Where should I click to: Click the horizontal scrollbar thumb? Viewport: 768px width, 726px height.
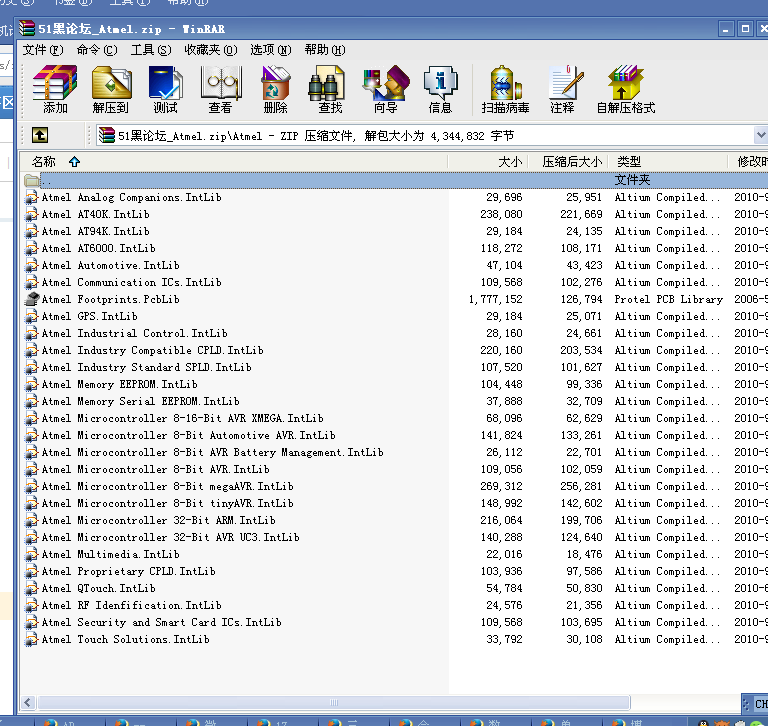[x=334, y=702]
